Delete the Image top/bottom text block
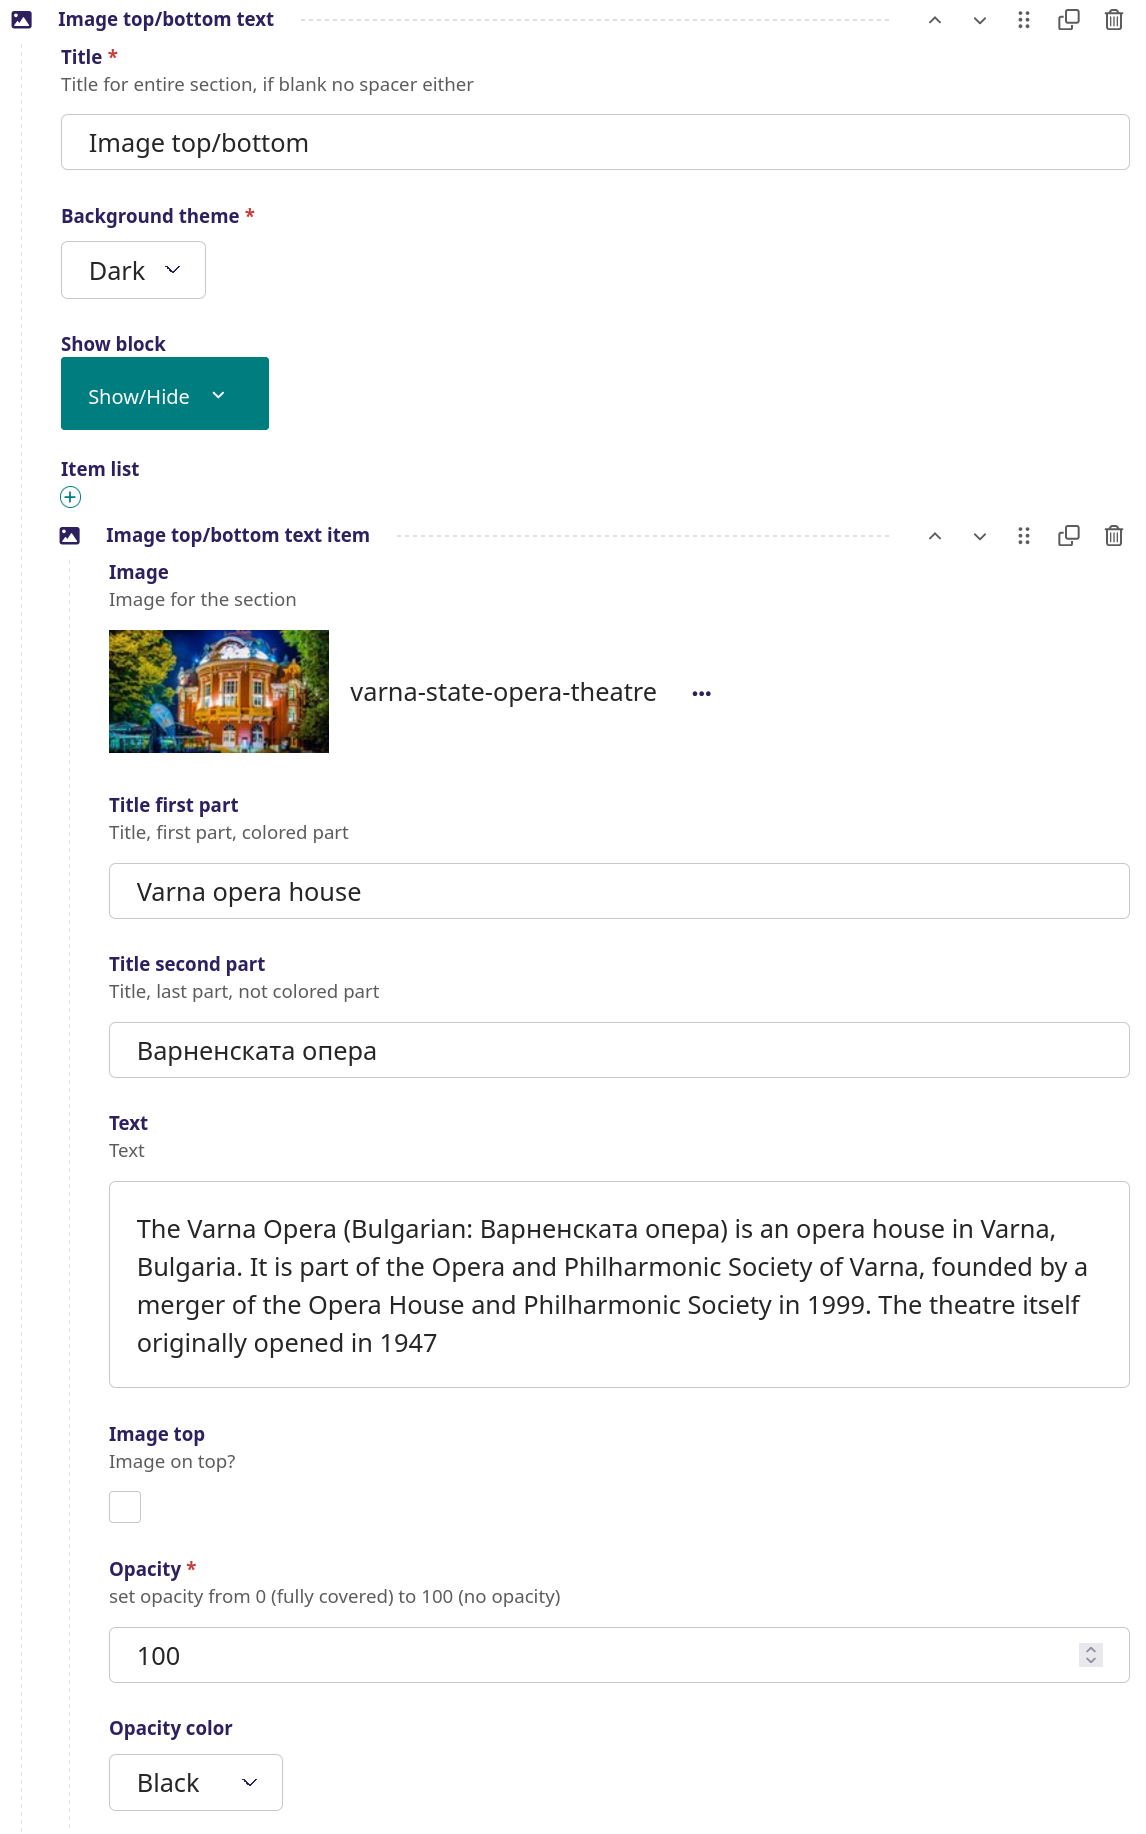The image size is (1146, 1834). point(1113,20)
